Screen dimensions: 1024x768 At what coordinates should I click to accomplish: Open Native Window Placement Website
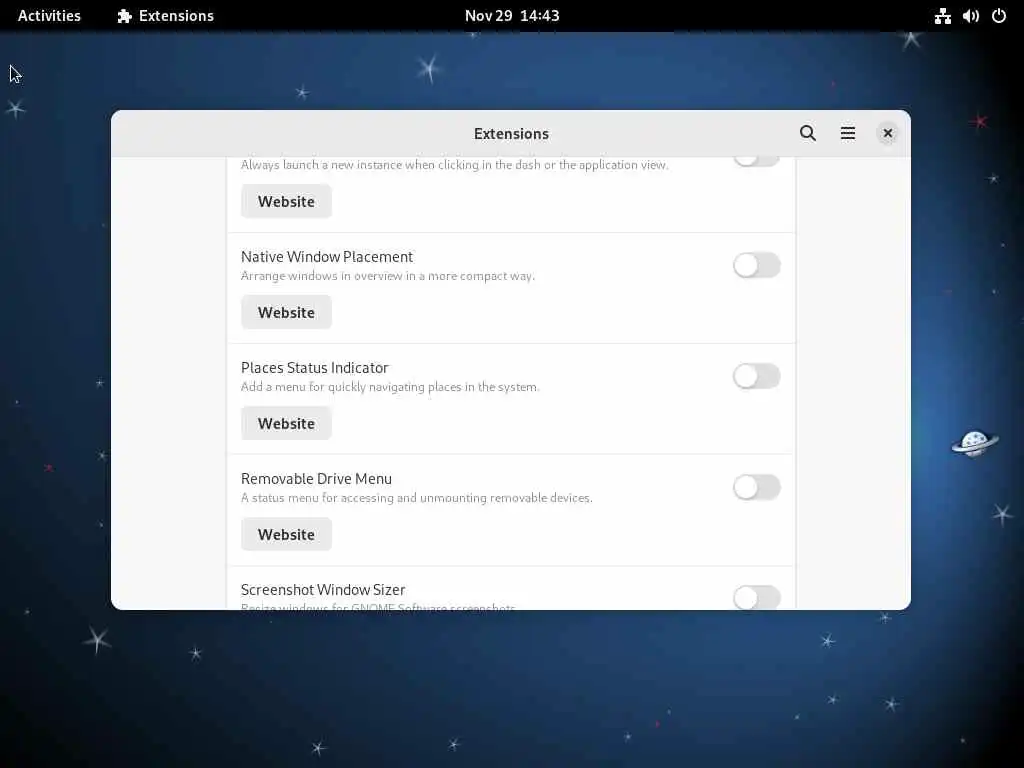(286, 312)
